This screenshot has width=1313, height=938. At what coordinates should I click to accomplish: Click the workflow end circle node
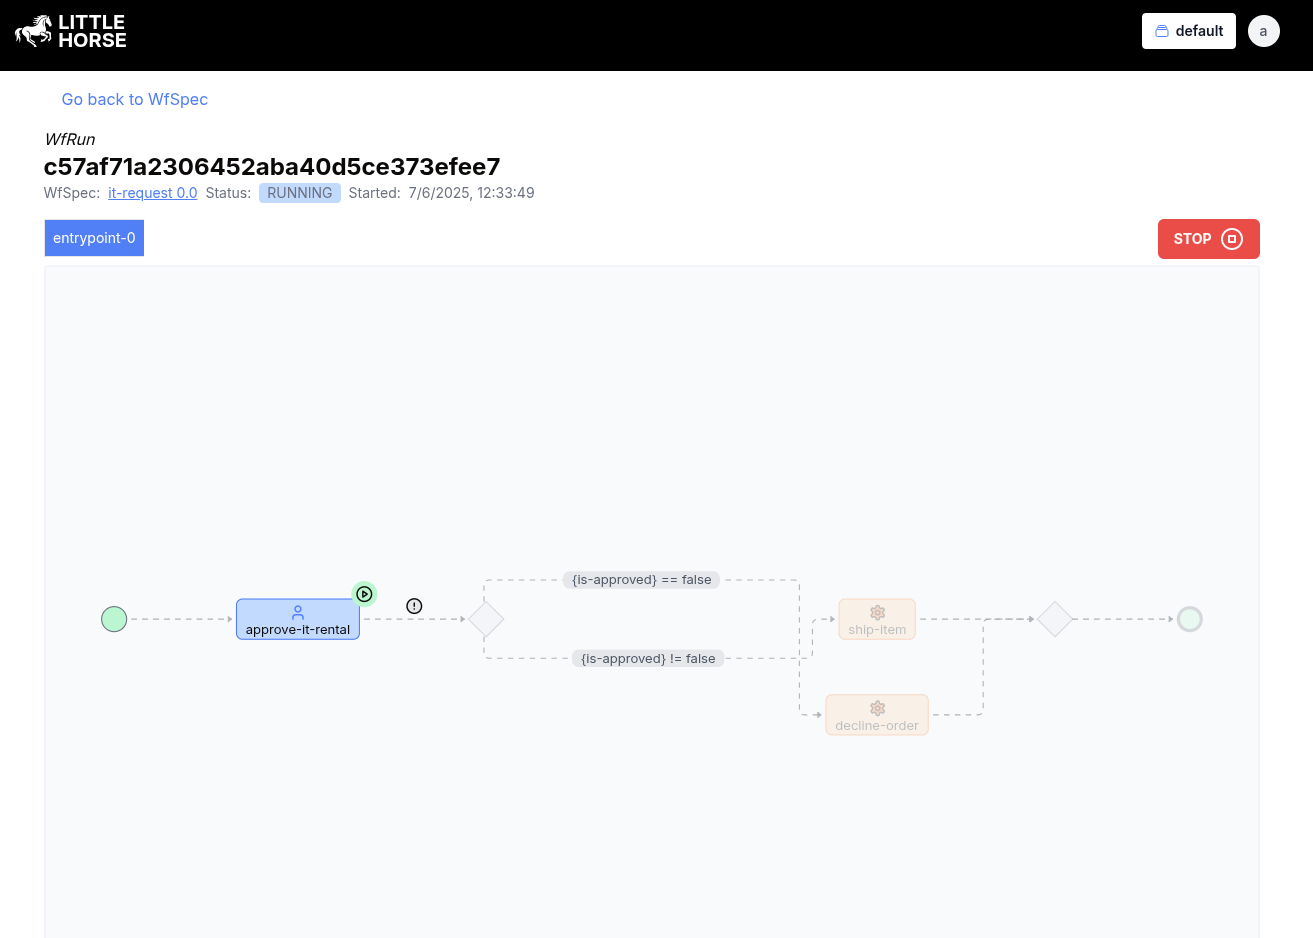pyautogui.click(x=1190, y=619)
